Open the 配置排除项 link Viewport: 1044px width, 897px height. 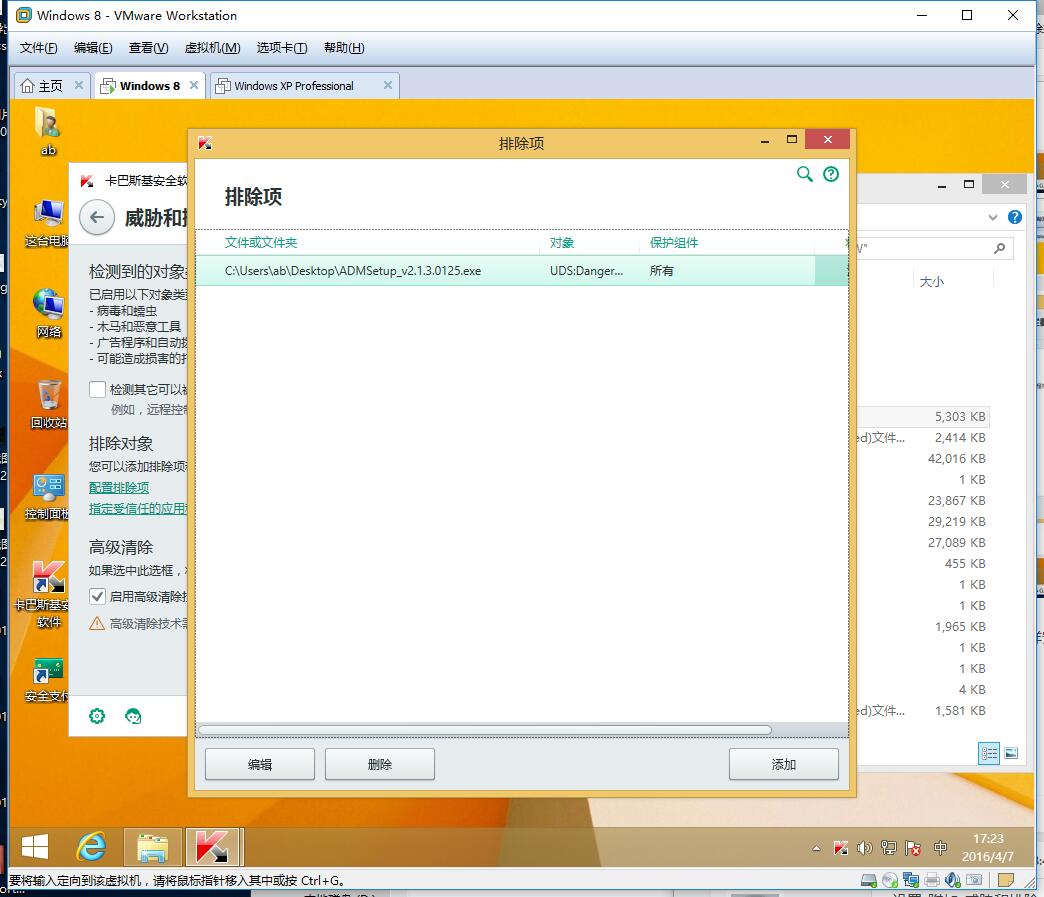point(119,487)
